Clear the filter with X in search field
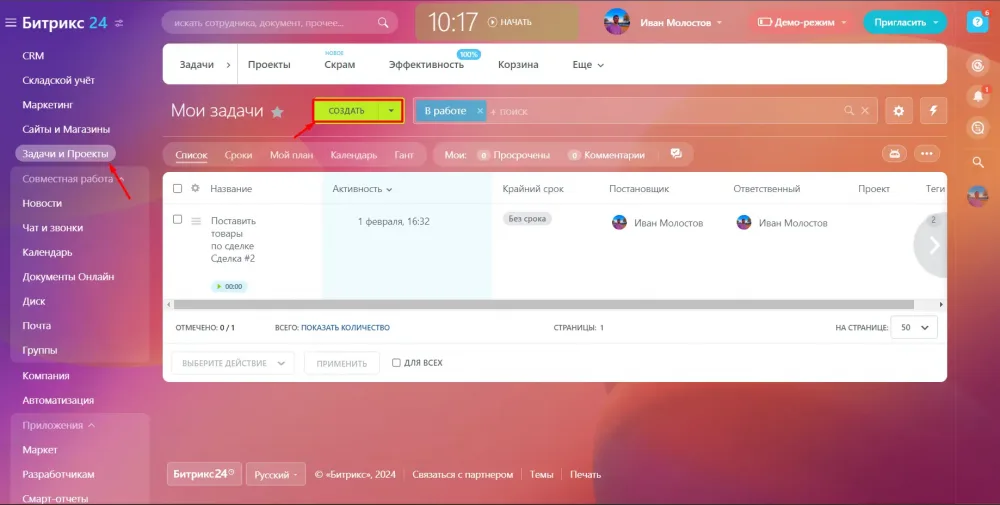Screen dimensions: 1000x505 coord(865,110)
